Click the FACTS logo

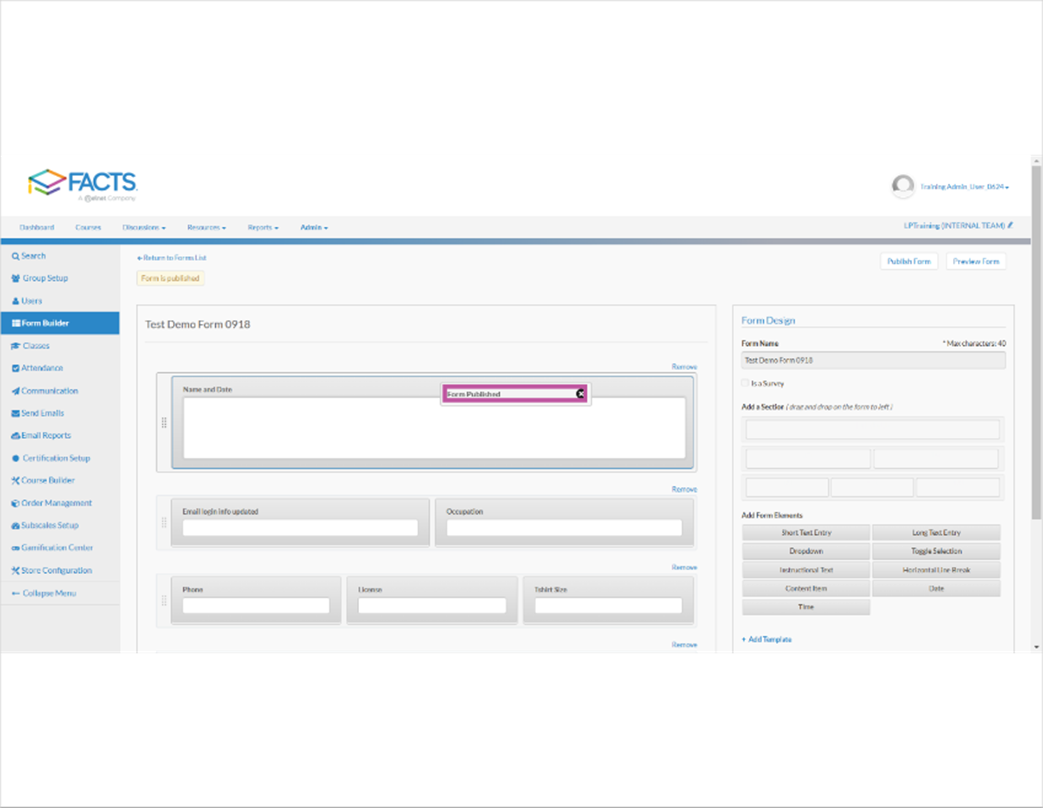click(82, 184)
